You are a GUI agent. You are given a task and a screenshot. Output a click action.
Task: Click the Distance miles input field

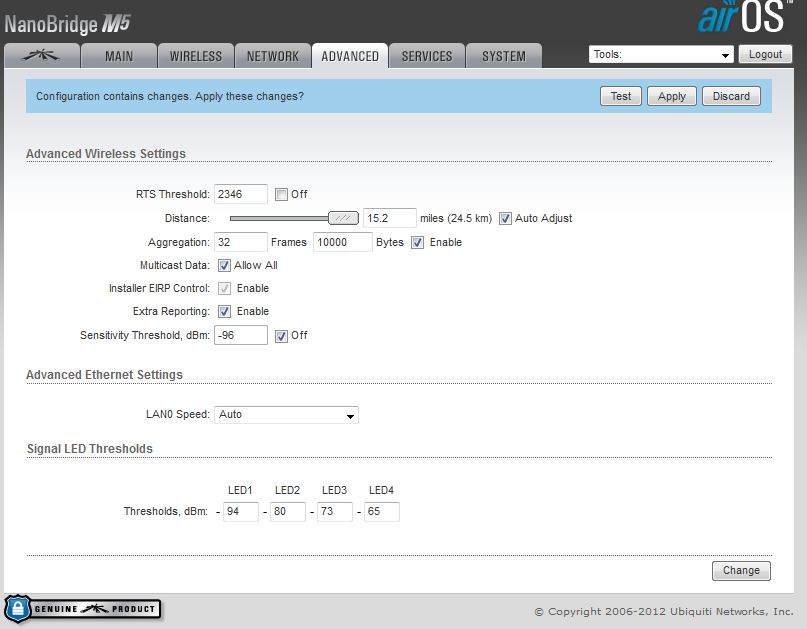click(390, 218)
